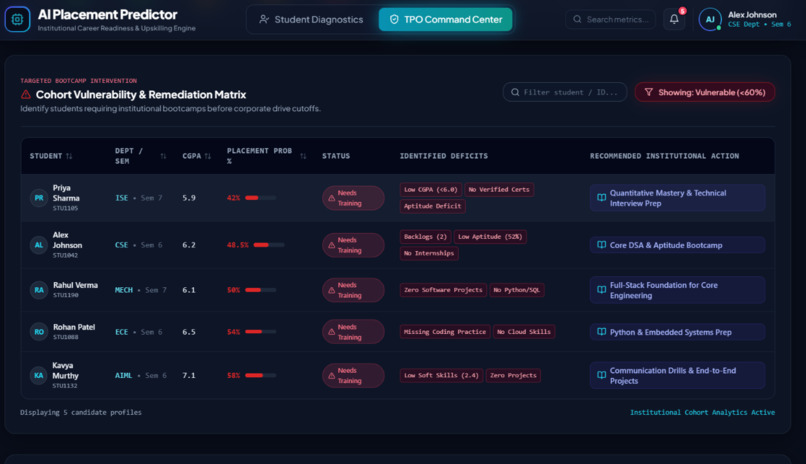Image resolution: width=806 pixels, height=464 pixels.
Task: Click warning icon in Rahul Verma's status badge
Action: (x=332, y=290)
